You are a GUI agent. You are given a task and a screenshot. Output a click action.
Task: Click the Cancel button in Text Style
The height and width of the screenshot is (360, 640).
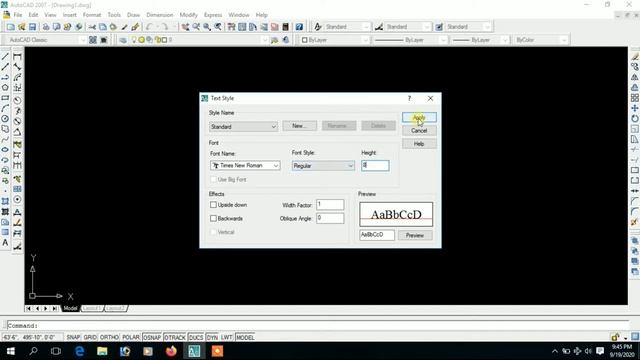point(419,131)
